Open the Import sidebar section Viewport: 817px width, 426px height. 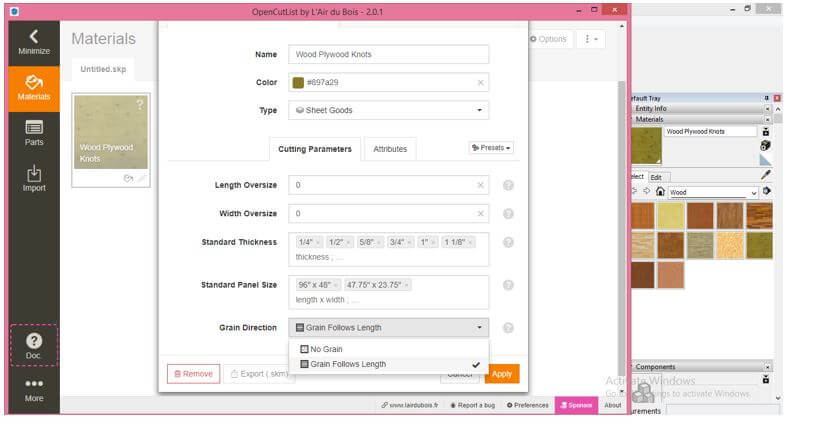(34, 178)
